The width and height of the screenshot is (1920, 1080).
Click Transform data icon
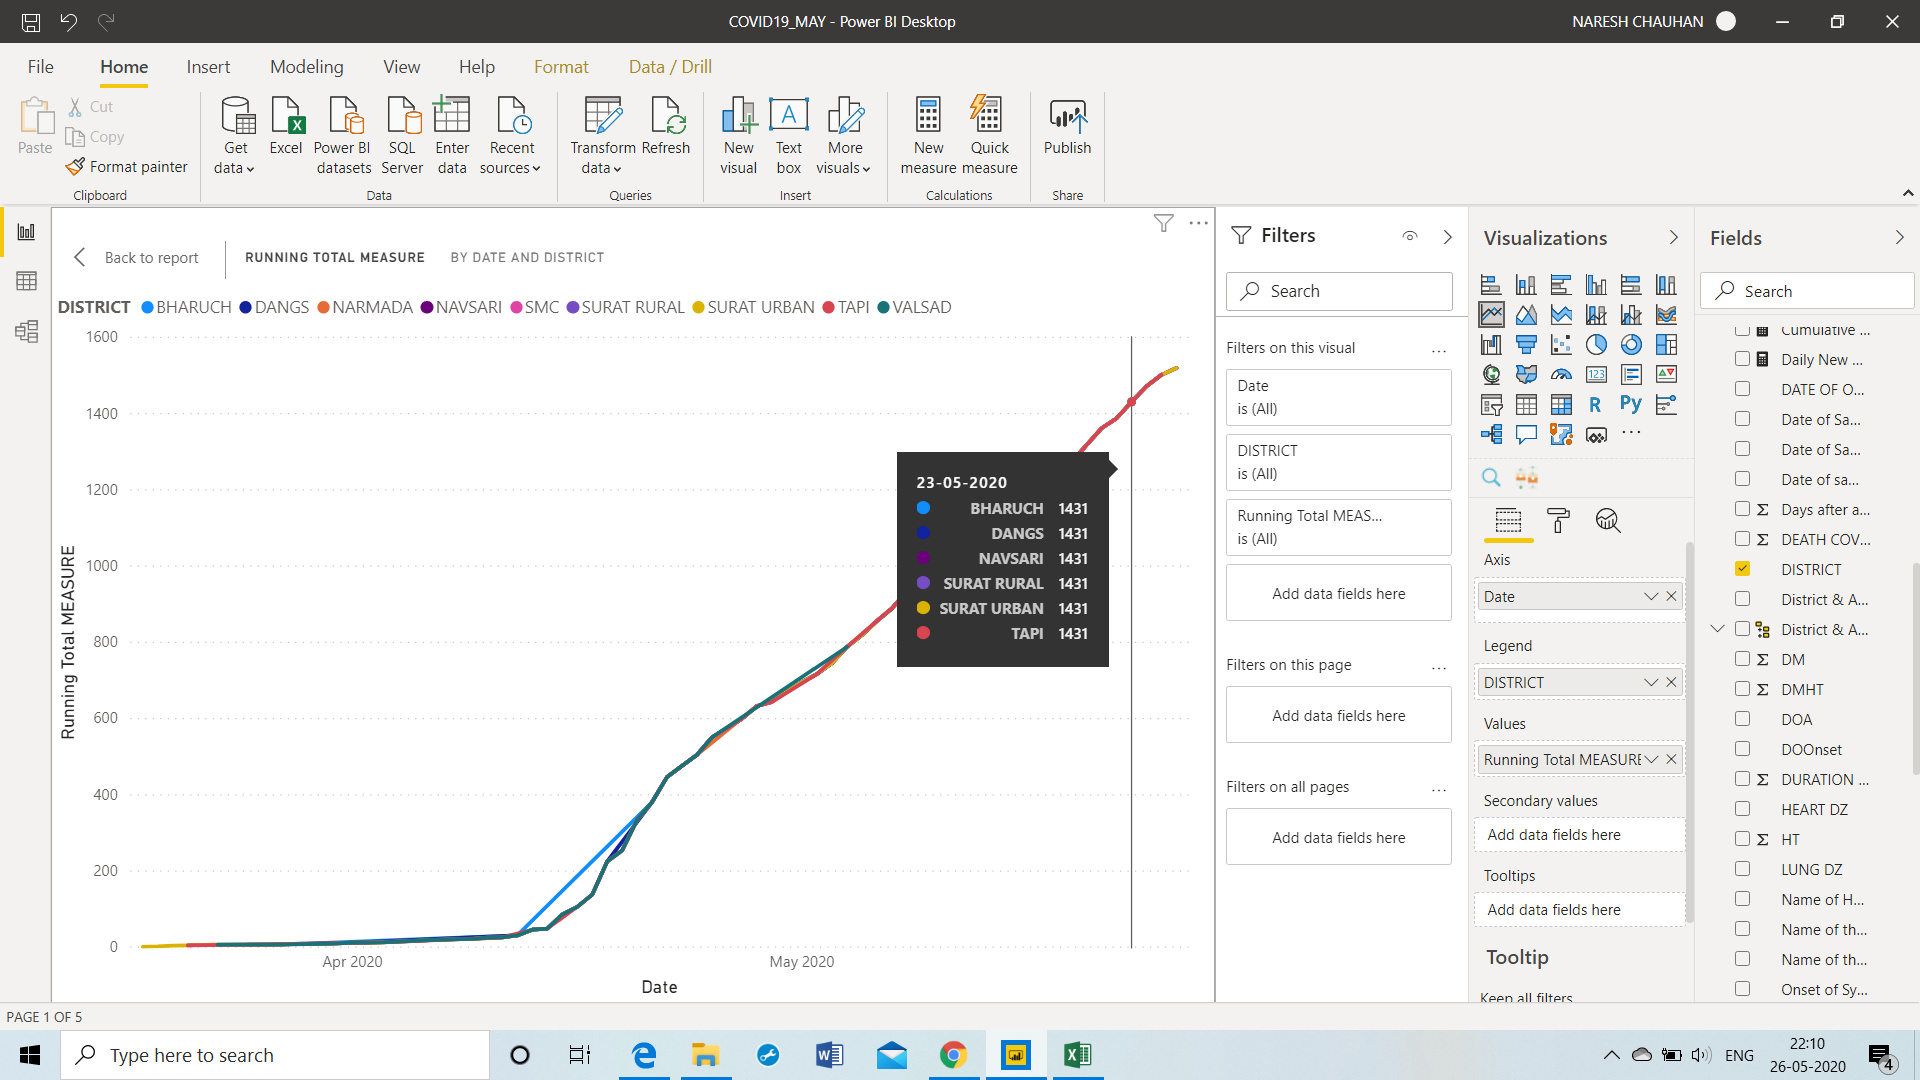tap(603, 136)
